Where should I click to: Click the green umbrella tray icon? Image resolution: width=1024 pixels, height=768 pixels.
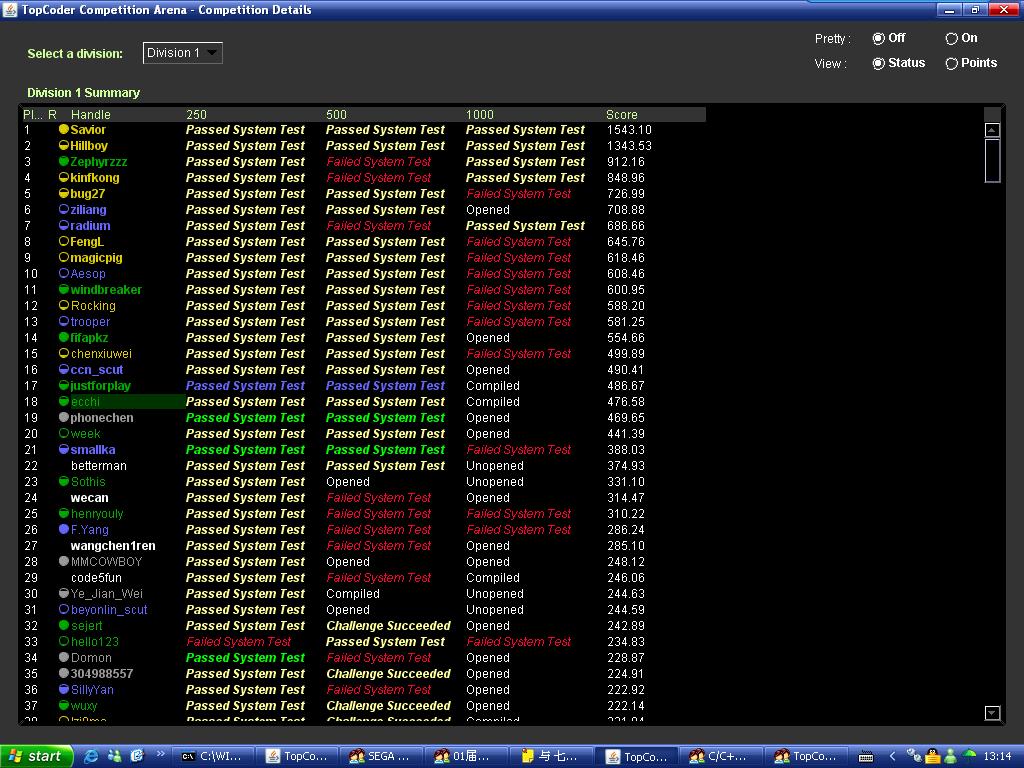tap(969, 756)
